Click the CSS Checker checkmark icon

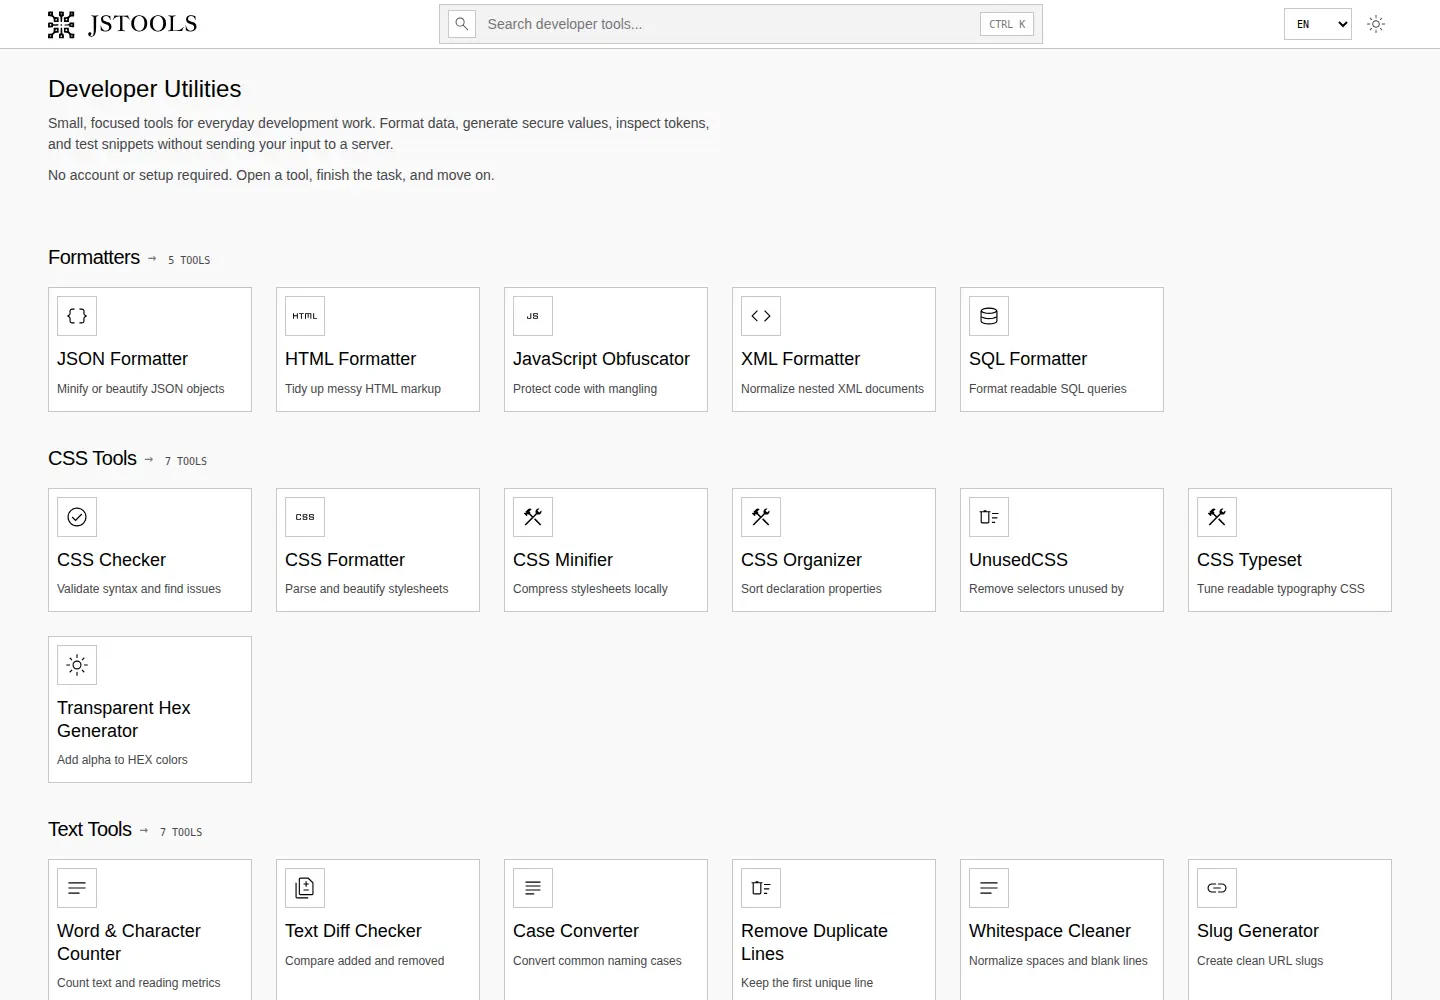click(x=77, y=517)
